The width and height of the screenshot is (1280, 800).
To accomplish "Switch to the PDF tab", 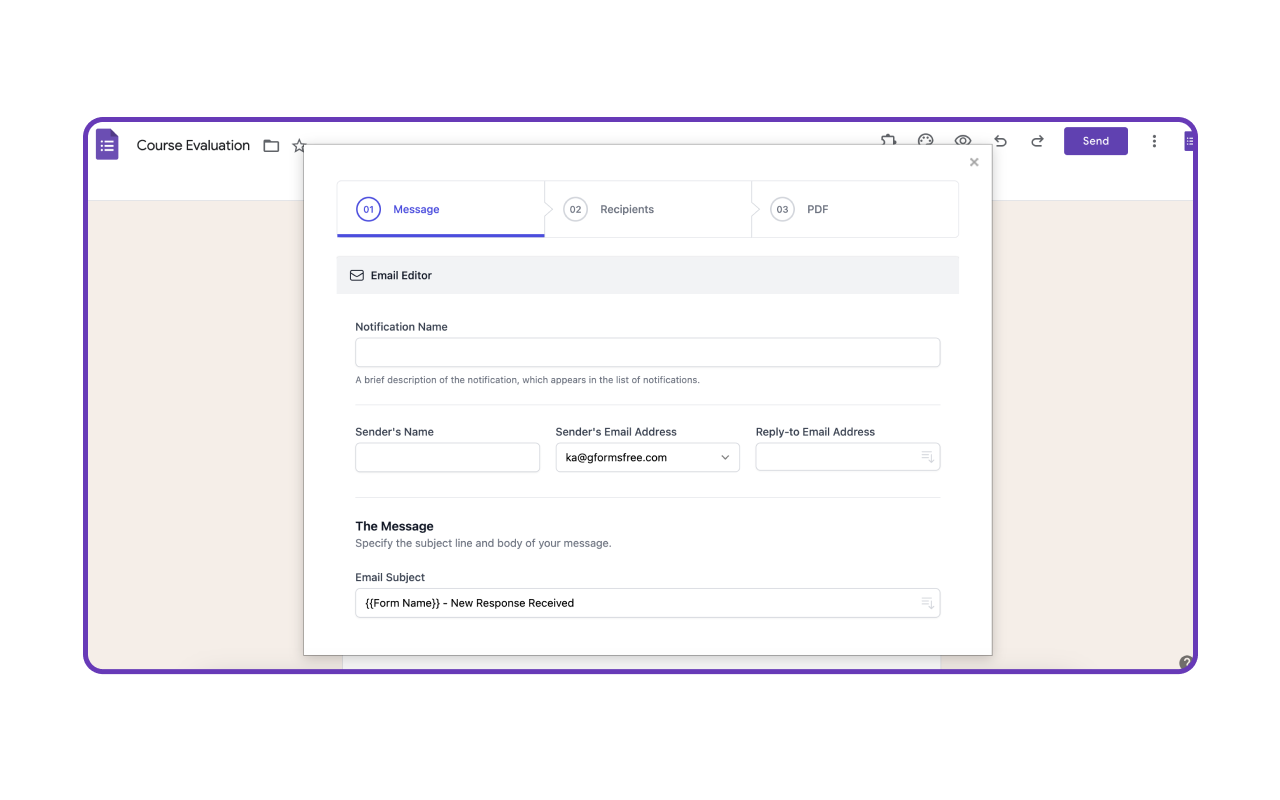I will pyautogui.click(x=817, y=209).
